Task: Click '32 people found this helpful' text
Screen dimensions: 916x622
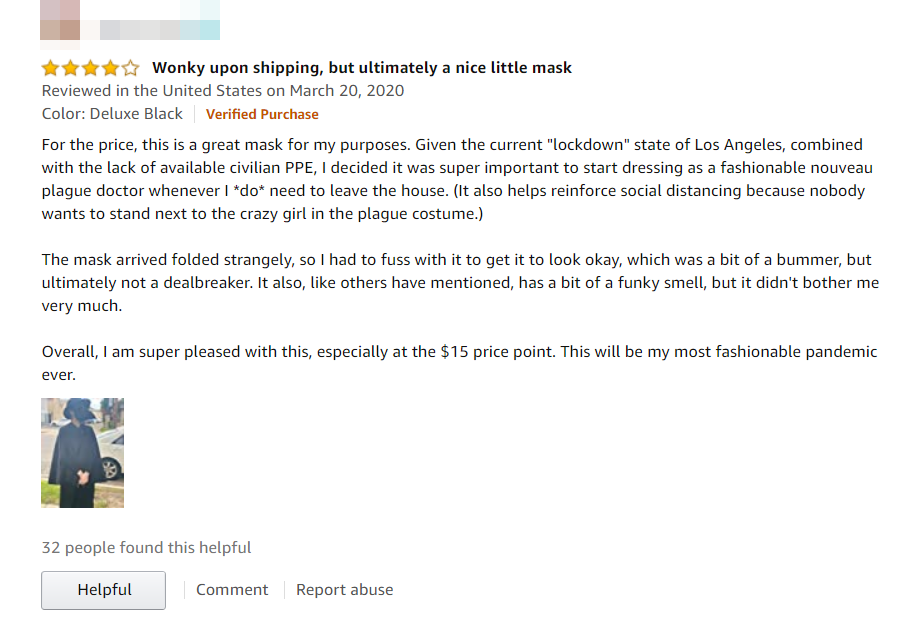Action: [146, 548]
